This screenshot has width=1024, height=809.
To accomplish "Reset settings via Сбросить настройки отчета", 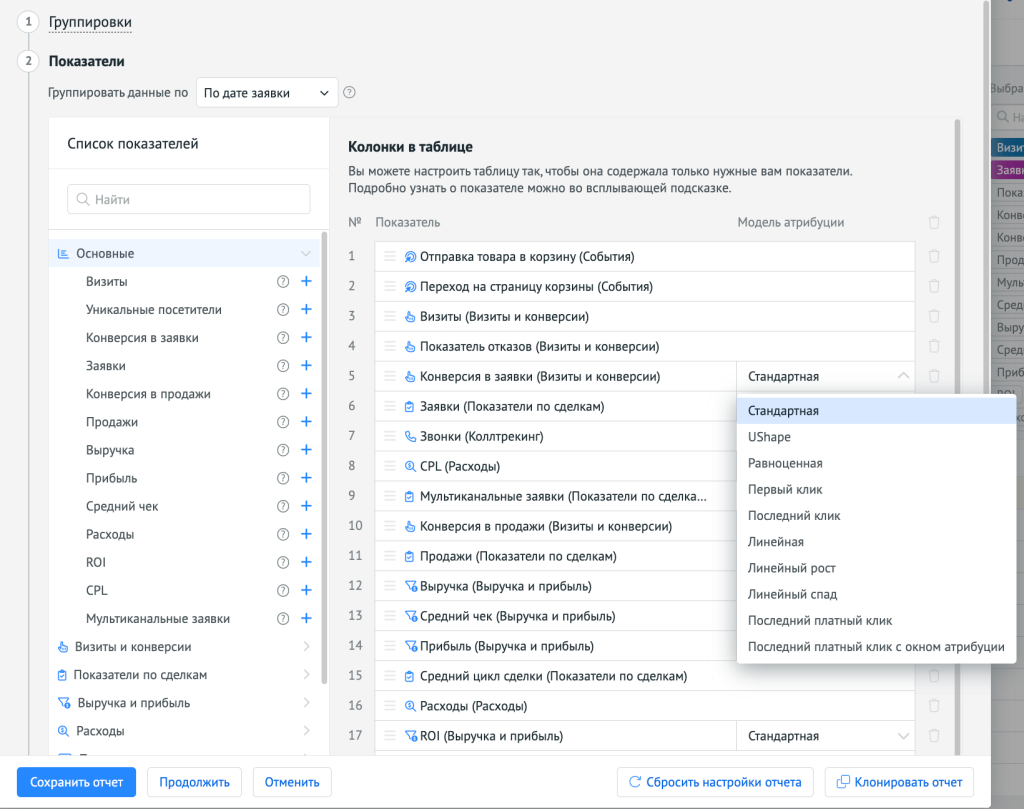I will 715,782.
